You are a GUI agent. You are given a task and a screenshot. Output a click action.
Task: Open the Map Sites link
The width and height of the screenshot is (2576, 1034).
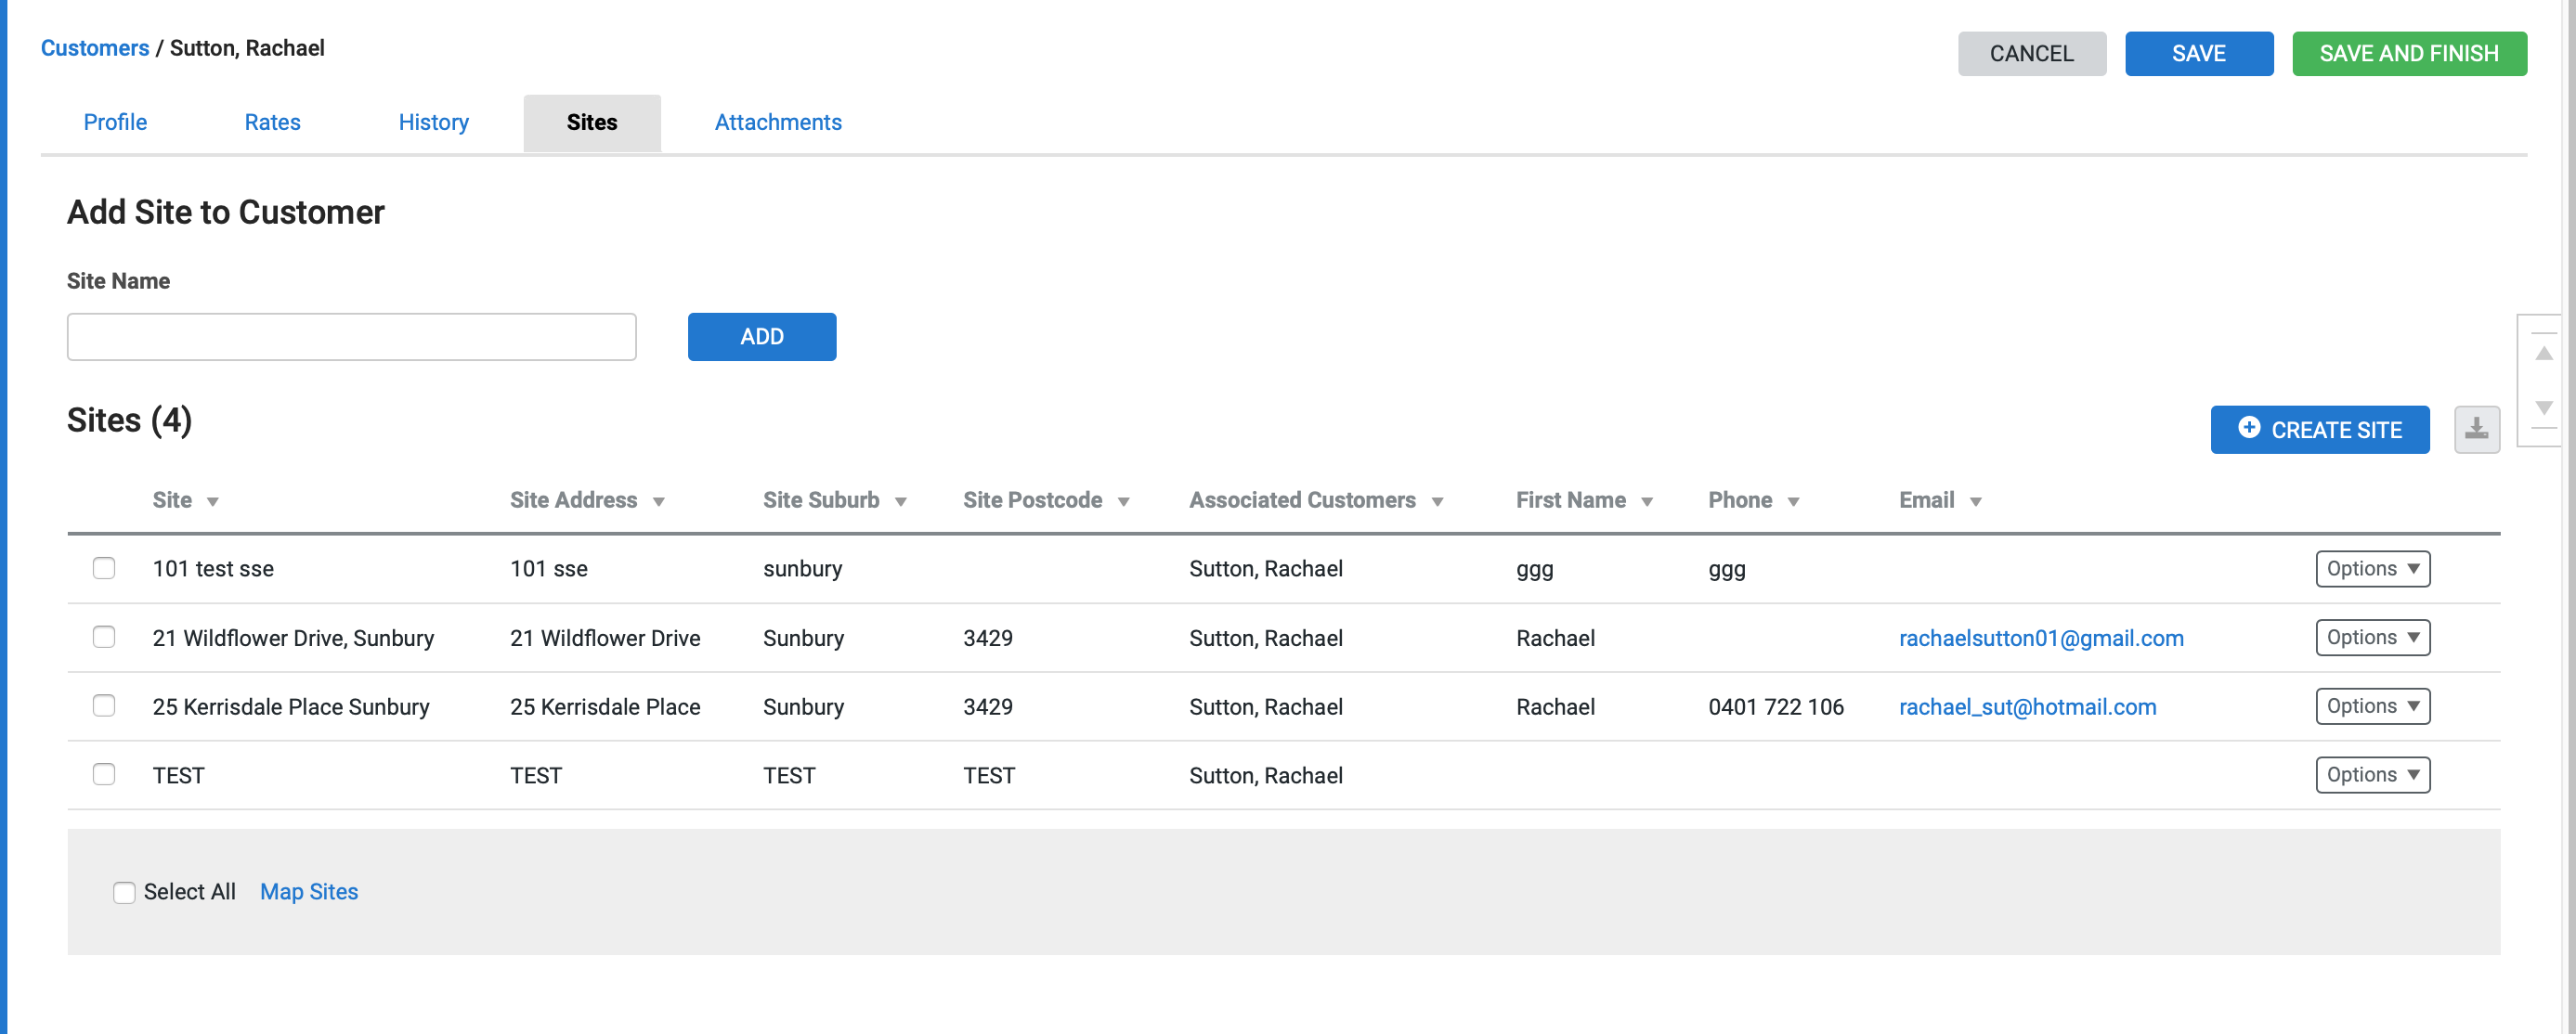point(308,891)
